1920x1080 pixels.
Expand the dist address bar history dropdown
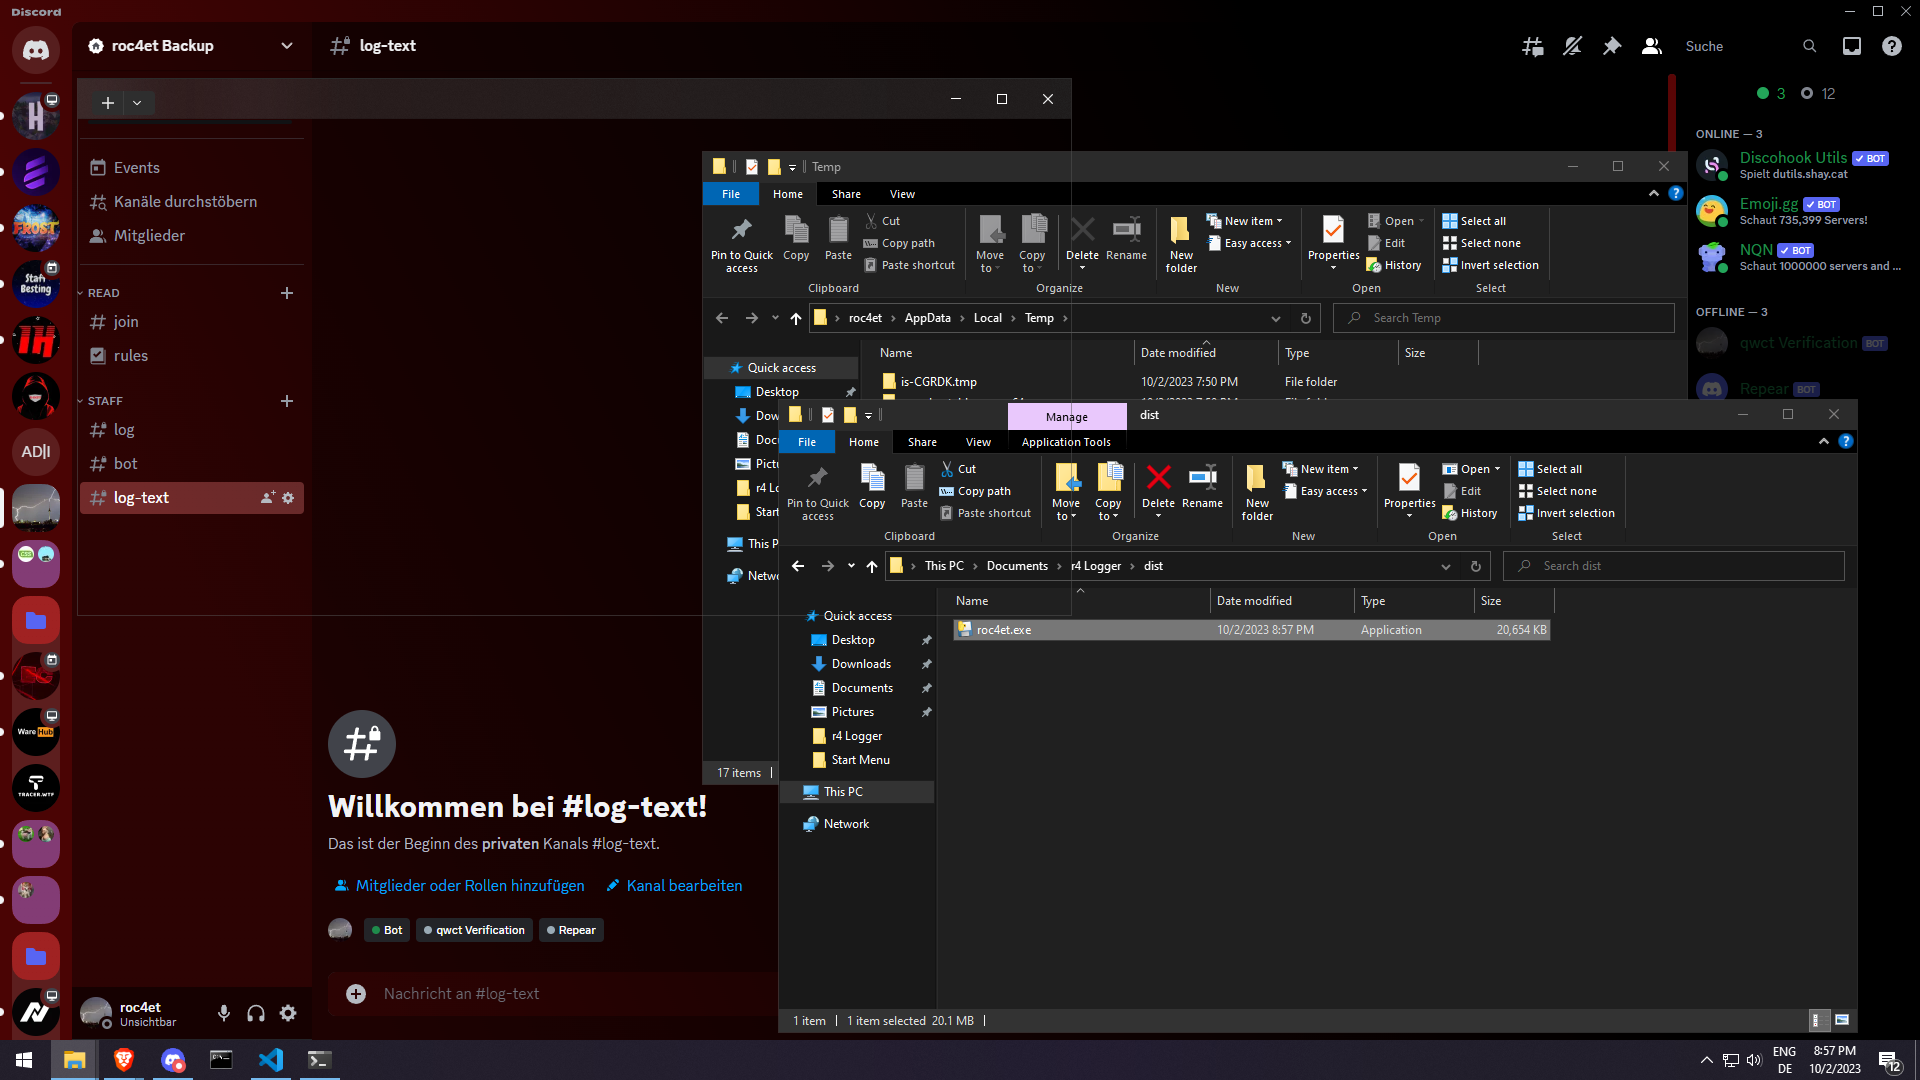(x=1445, y=566)
